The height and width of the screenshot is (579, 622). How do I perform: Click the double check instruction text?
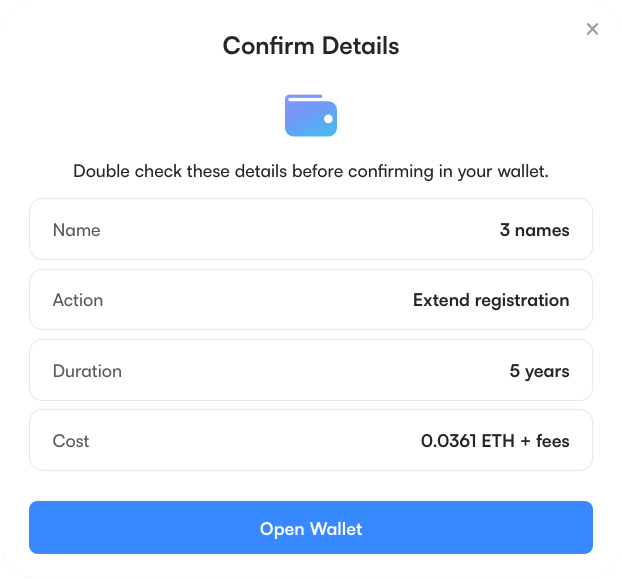pos(311,171)
